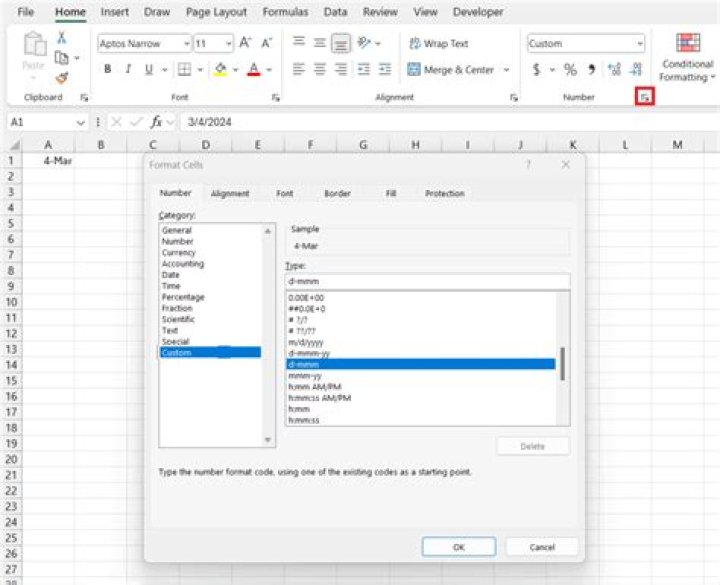Click OK in the Format Cells dialog
Image resolution: width=720 pixels, height=585 pixels.
458,547
